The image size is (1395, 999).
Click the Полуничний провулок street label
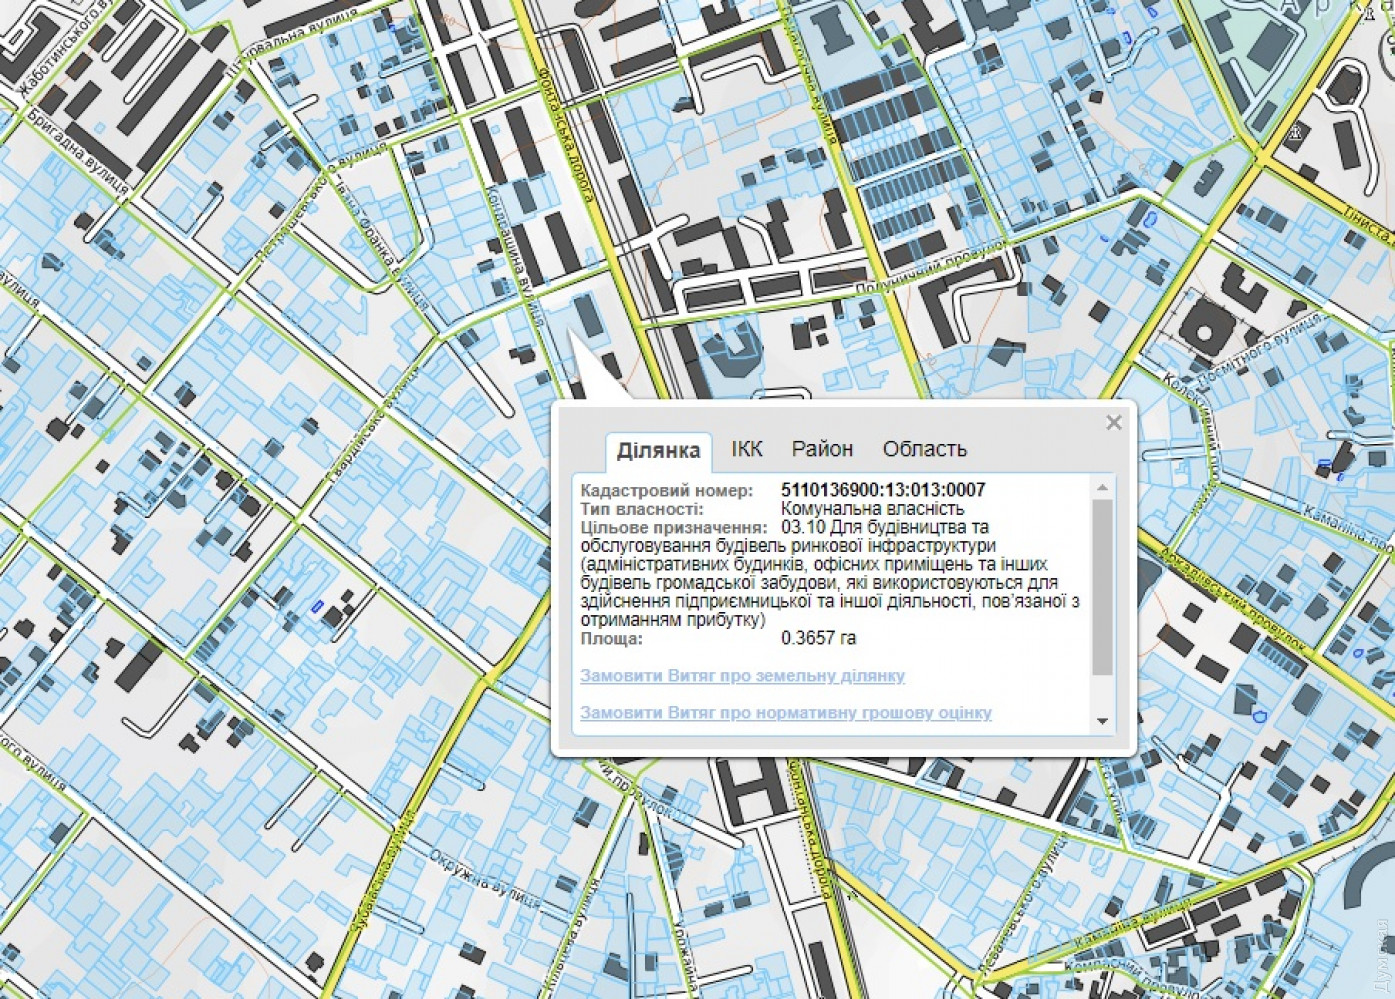pos(928,268)
